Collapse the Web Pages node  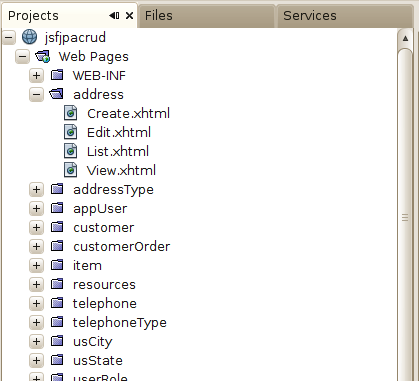pos(22,56)
